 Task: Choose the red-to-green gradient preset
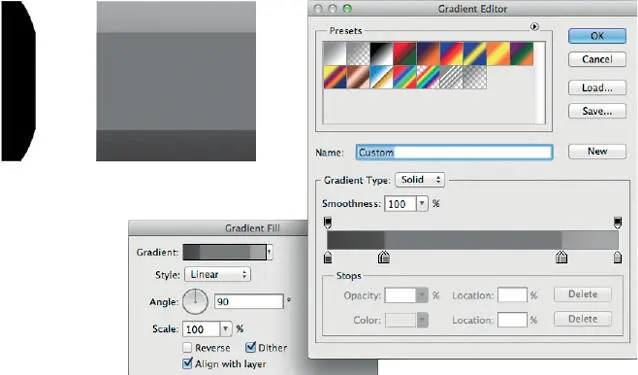pyautogui.click(x=404, y=54)
